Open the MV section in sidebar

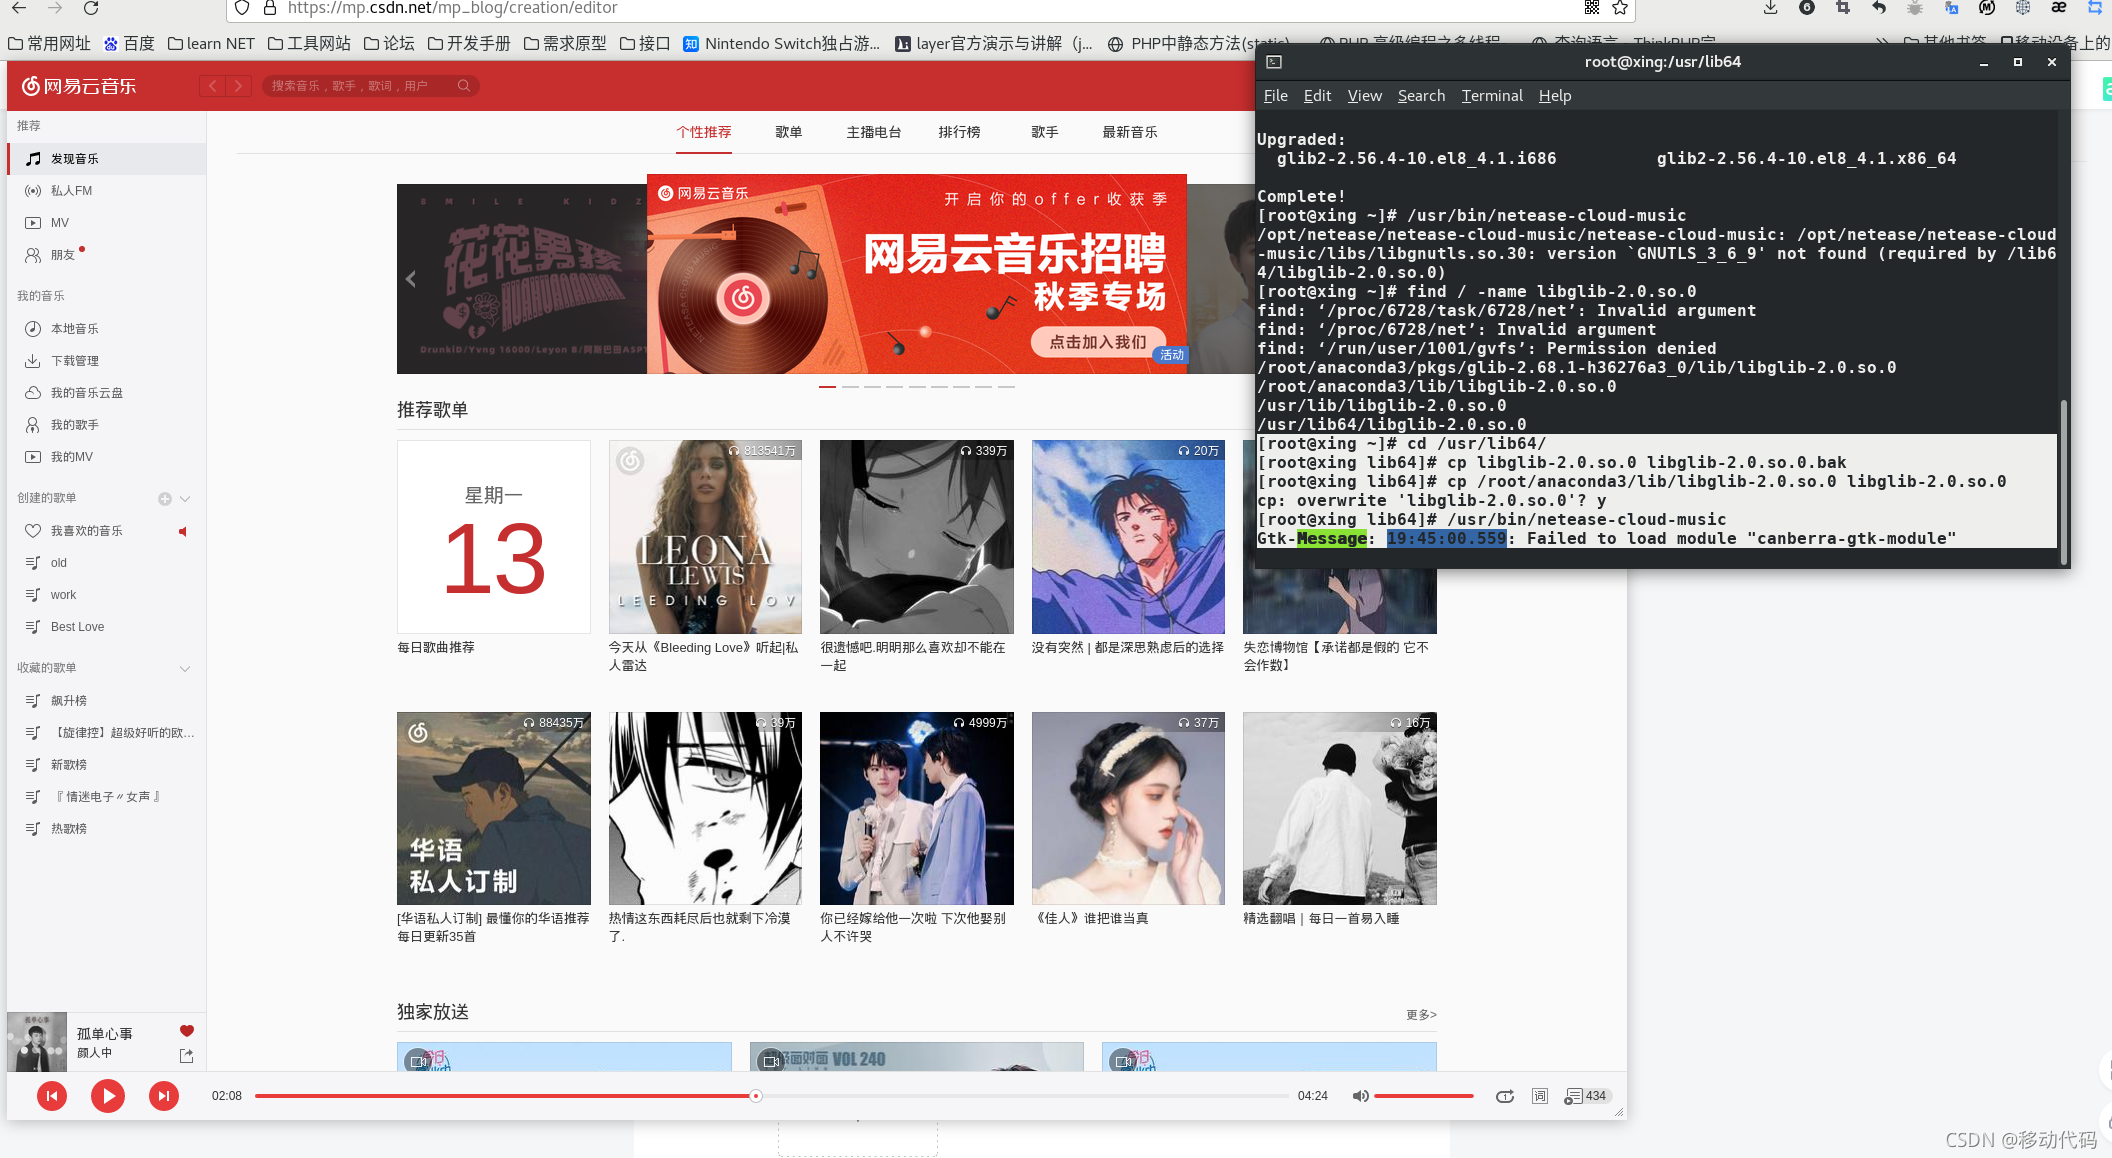pos(62,222)
